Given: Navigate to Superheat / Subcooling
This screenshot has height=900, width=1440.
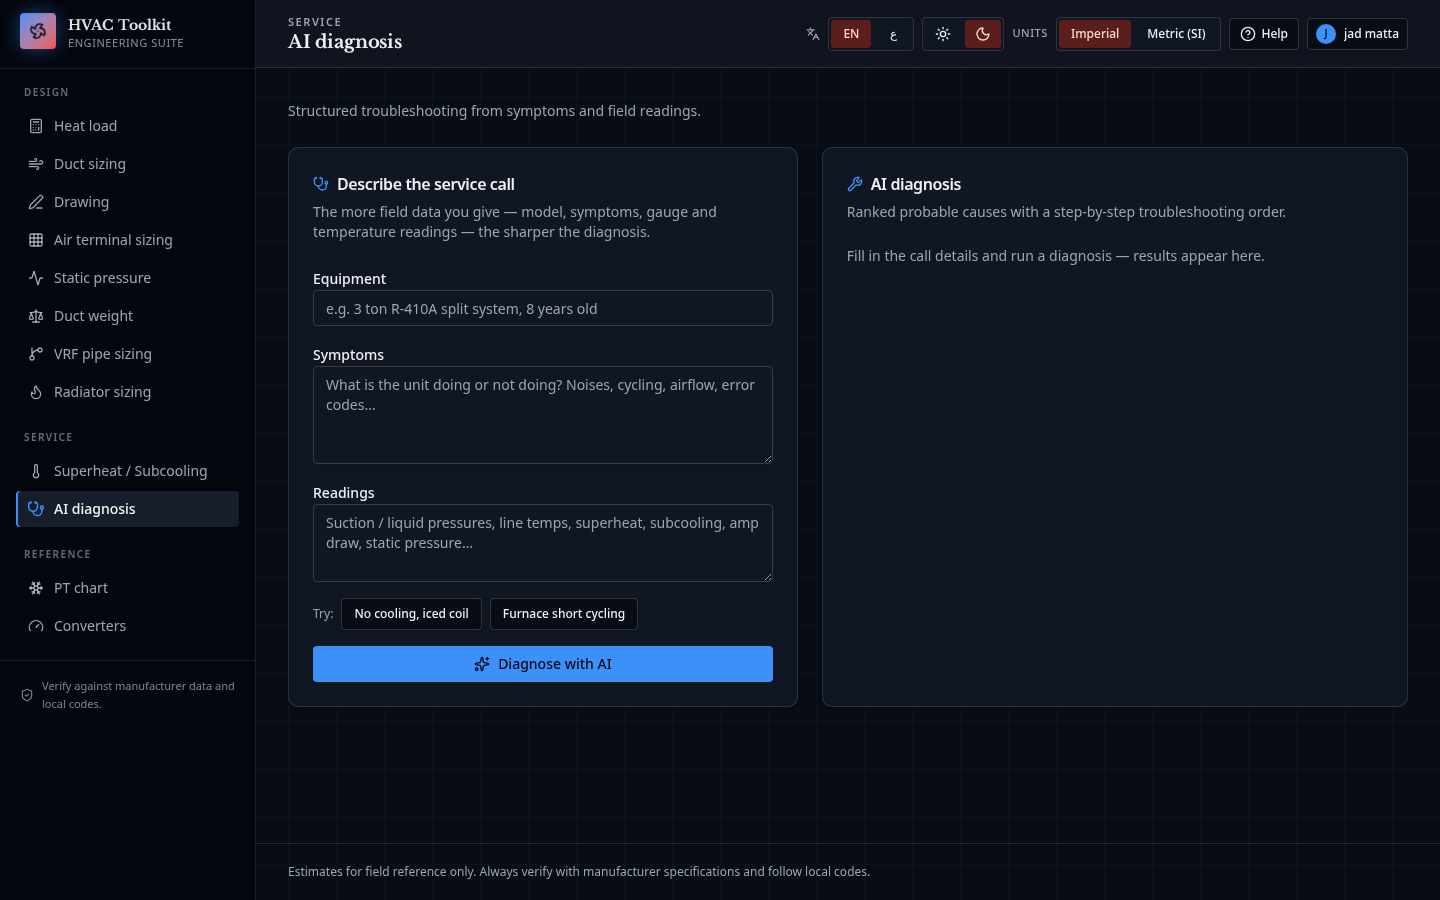Looking at the screenshot, I should pos(128,471).
